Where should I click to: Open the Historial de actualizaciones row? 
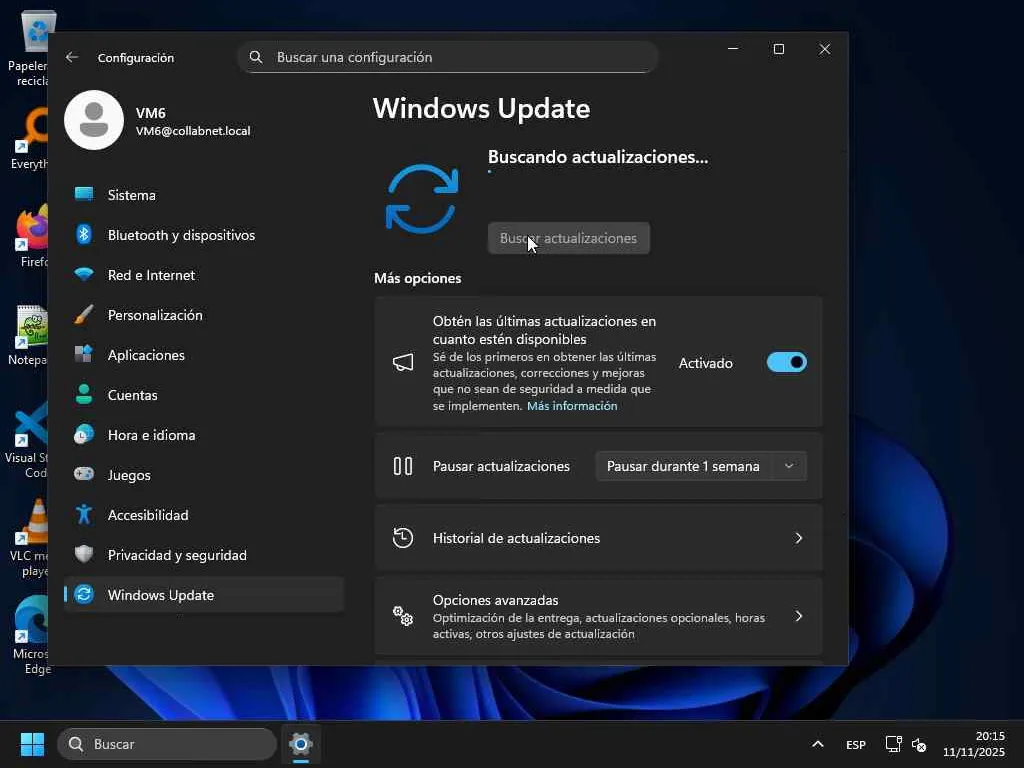coord(598,537)
